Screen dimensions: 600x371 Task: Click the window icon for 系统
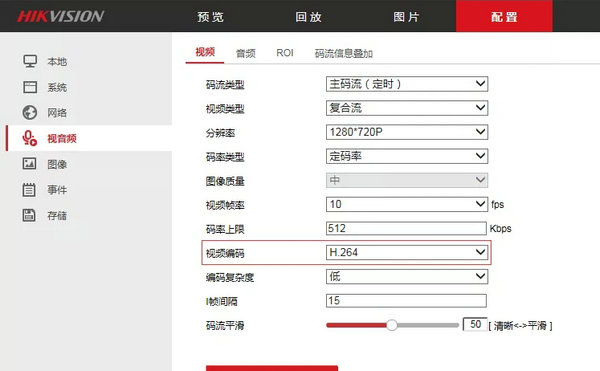click(x=30, y=87)
